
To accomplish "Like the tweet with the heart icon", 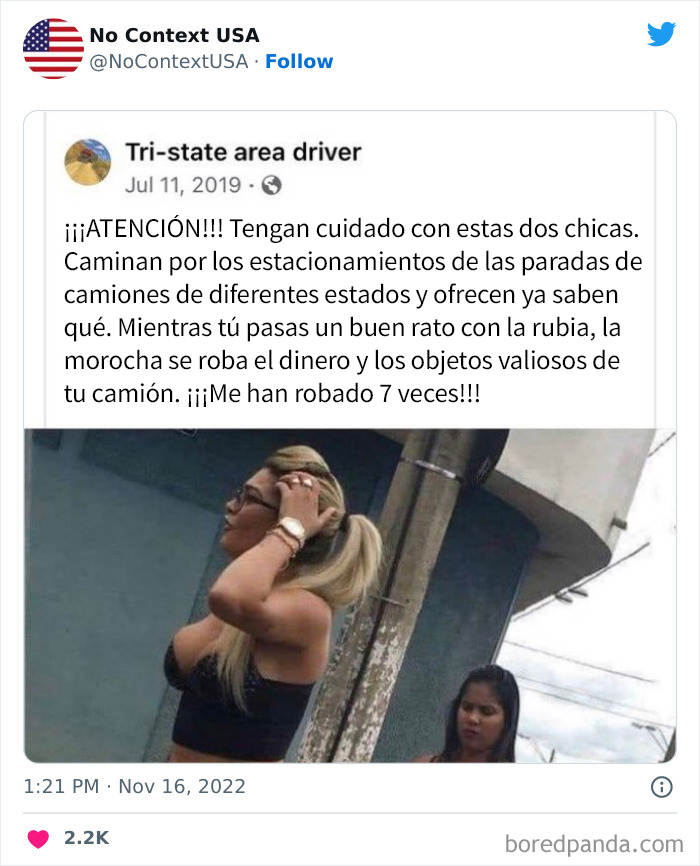I will tap(38, 838).
